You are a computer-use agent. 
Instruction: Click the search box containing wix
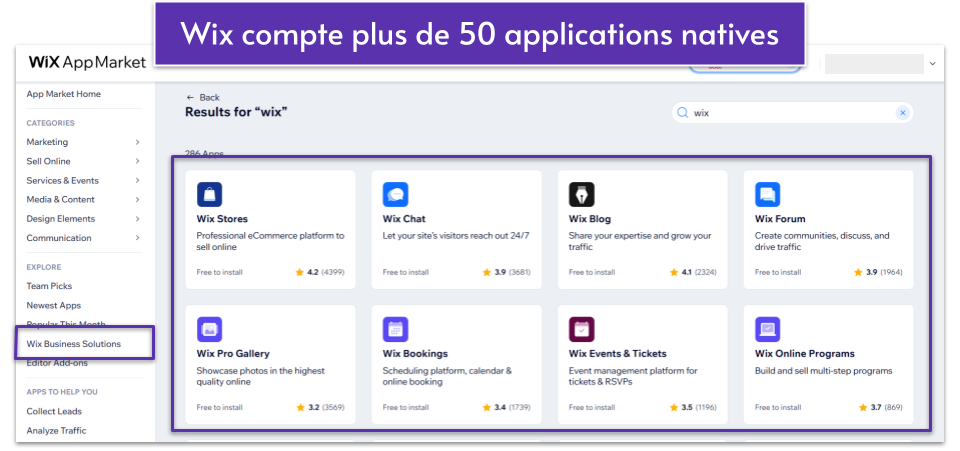[792, 113]
